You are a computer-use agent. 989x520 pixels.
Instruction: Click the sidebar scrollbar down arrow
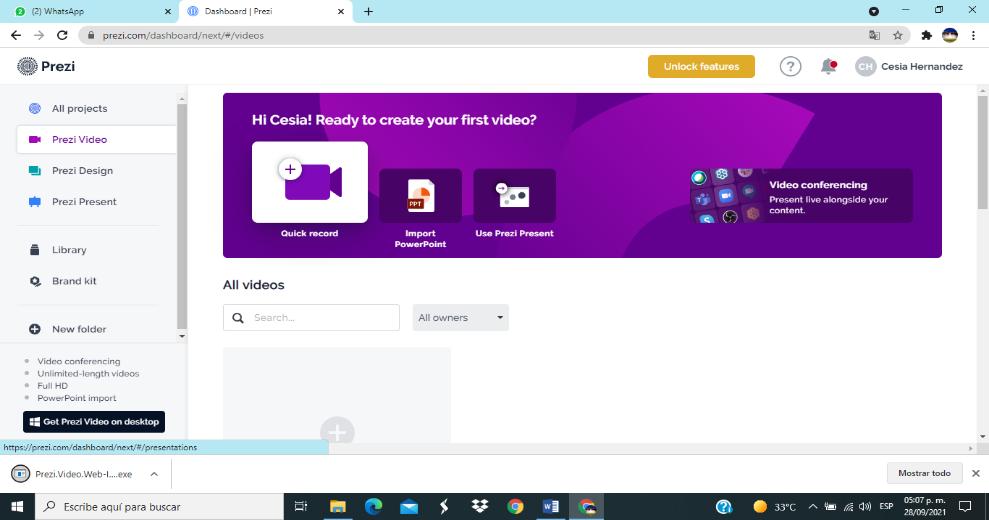pos(182,336)
